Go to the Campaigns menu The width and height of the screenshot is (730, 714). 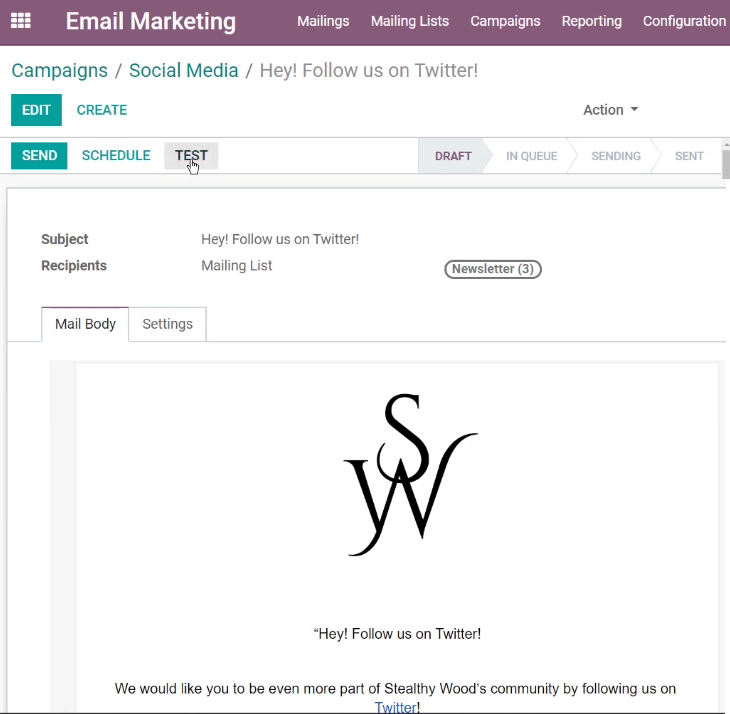(505, 21)
